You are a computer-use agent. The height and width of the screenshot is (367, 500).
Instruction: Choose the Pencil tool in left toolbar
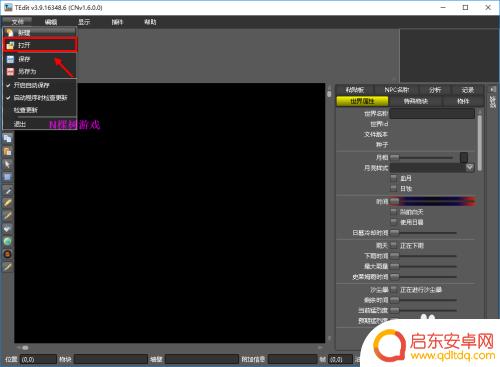[x=8, y=203]
